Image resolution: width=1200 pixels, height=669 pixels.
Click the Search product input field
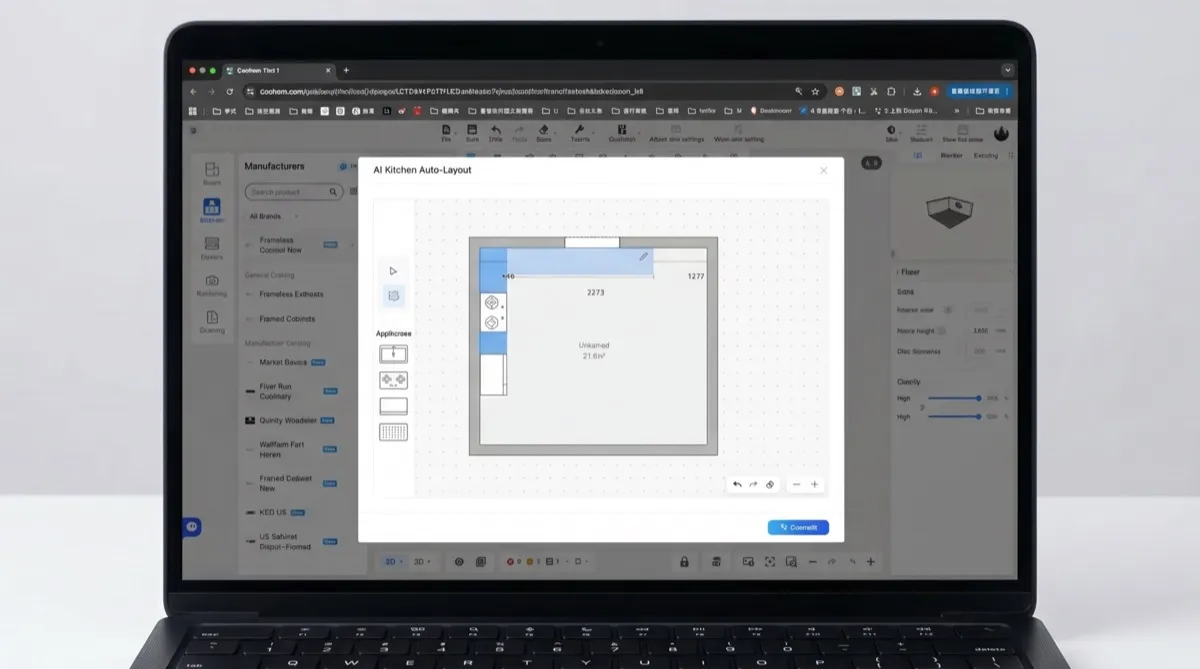tap(286, 192)
